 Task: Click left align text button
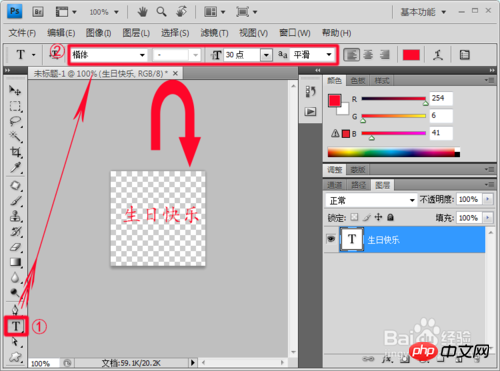point(351,55)
